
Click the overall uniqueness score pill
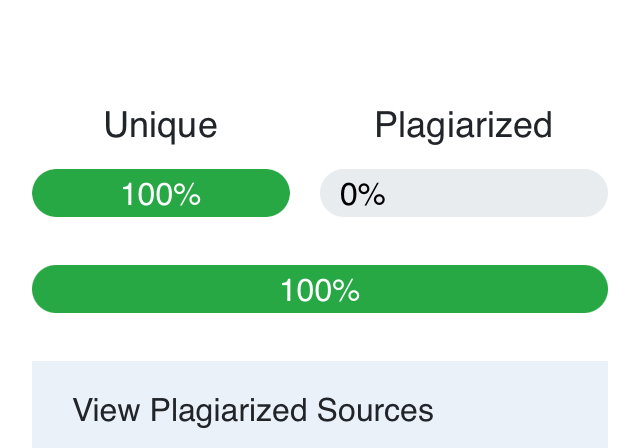click(320, 289)
